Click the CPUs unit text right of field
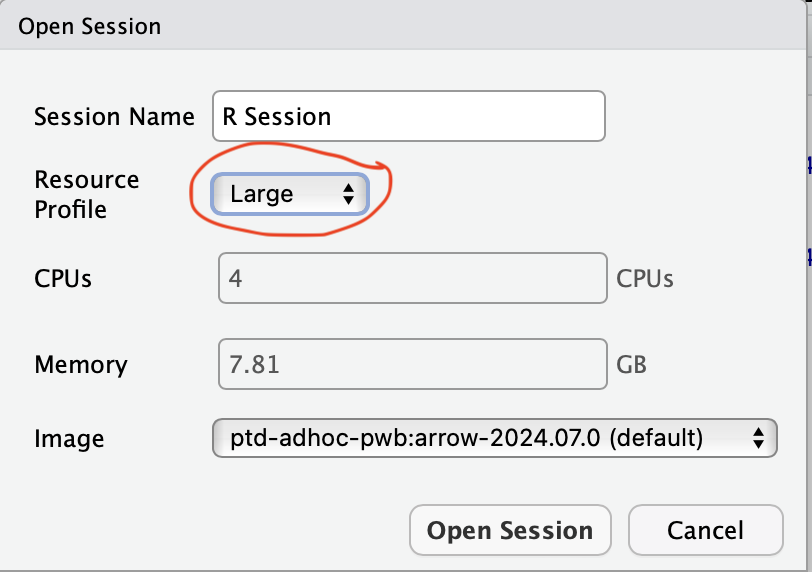 click(x=645, y=278)
